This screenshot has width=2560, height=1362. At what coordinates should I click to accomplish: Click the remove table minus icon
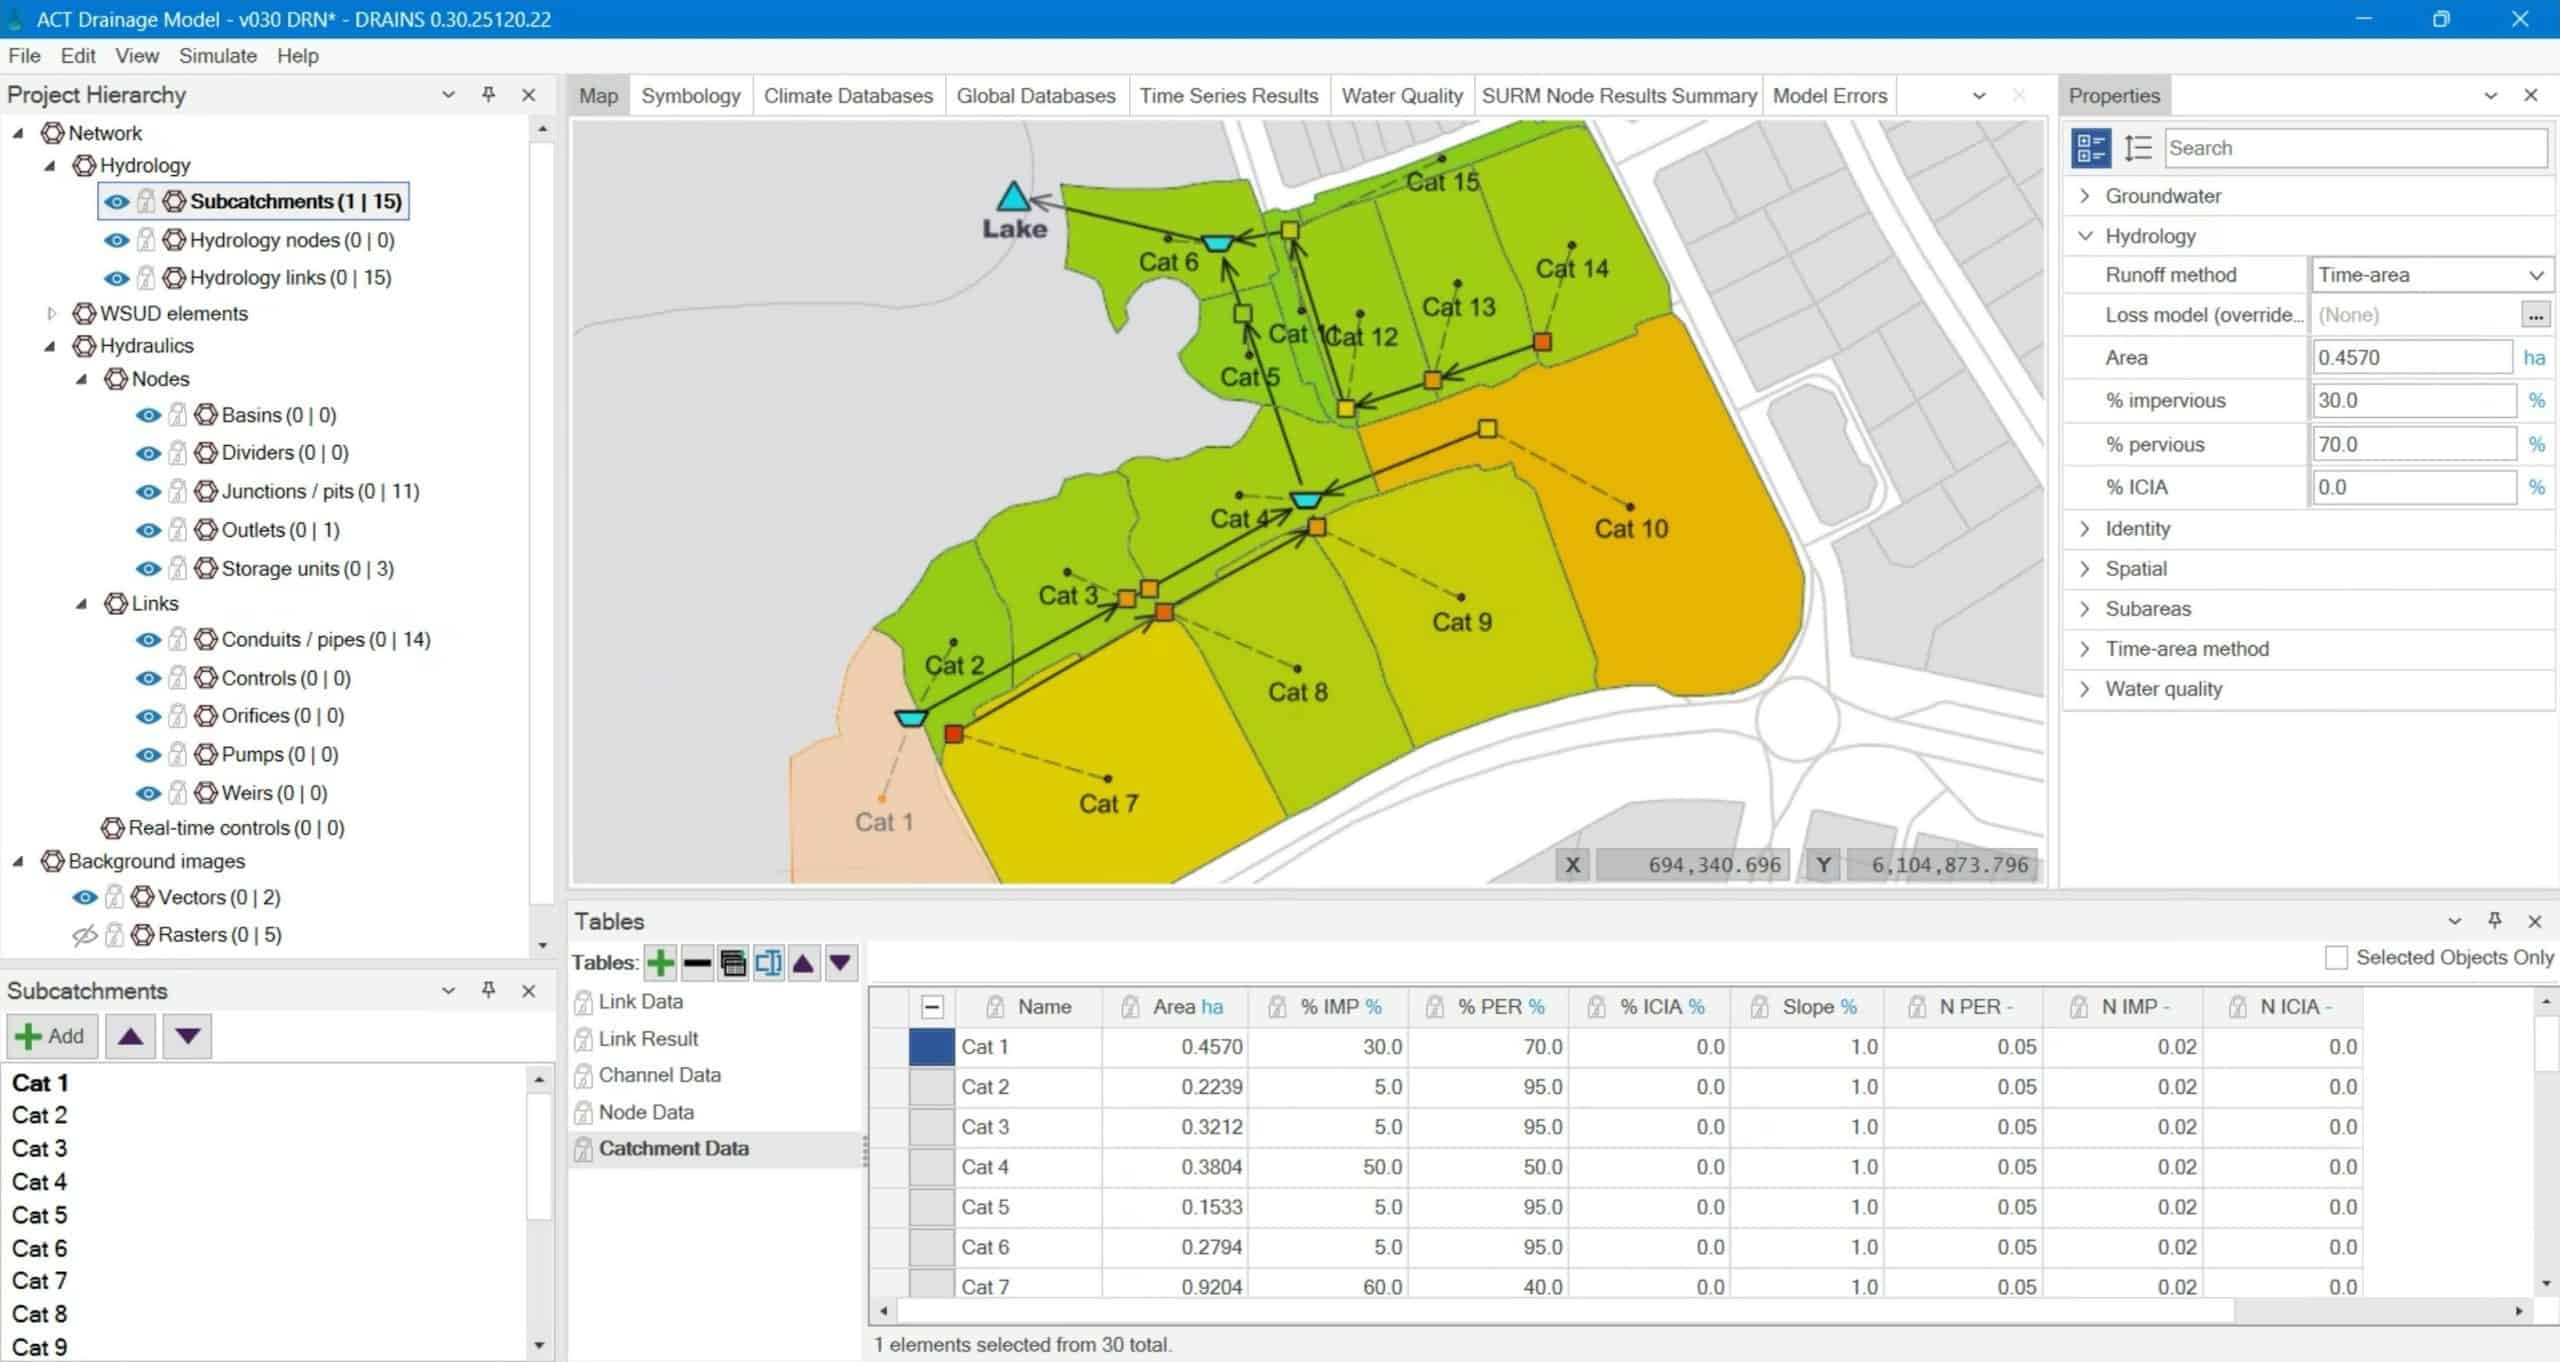coord(697,963)
